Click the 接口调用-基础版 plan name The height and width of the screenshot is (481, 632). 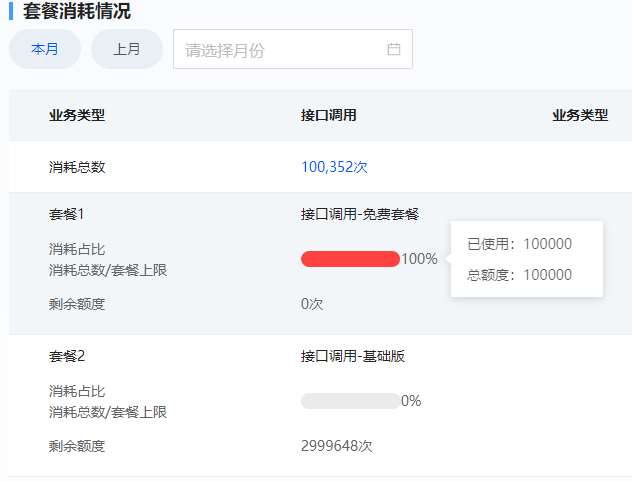[x=352, y=356]
